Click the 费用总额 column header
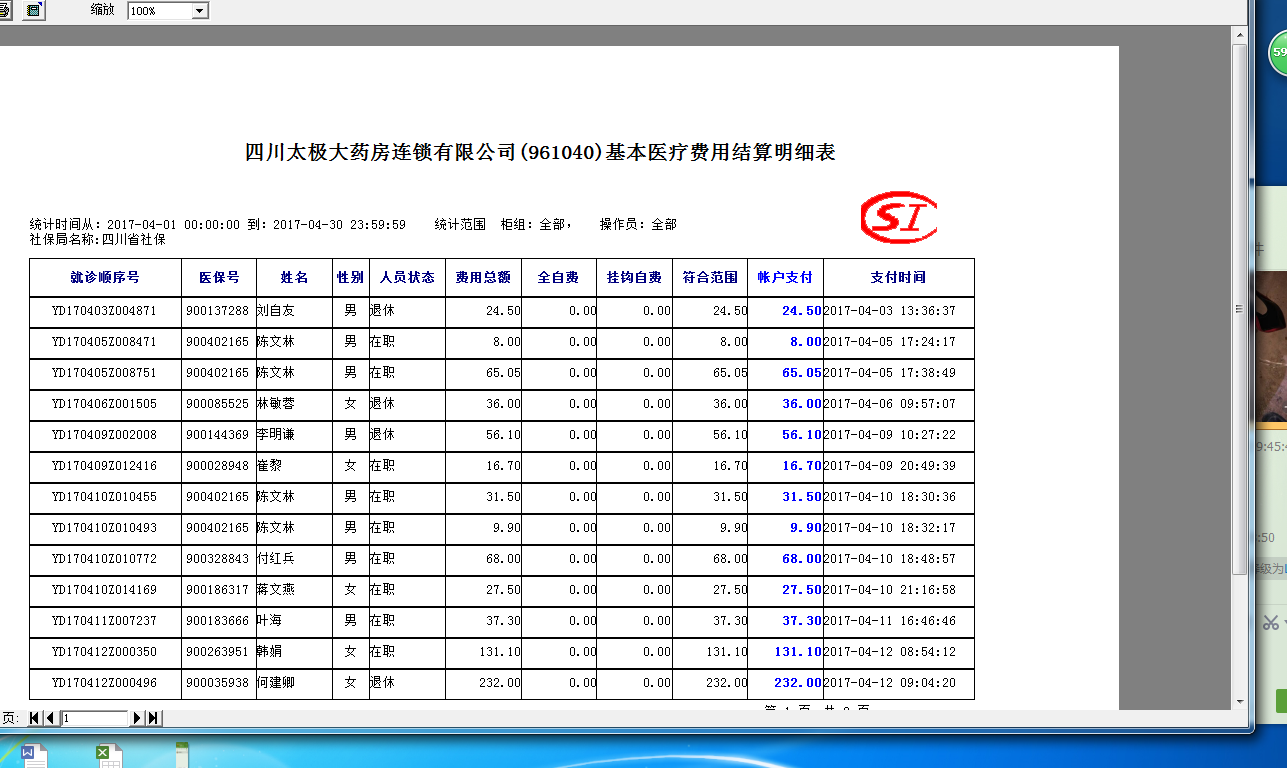Screen dimensions: 1287x768 (x=483, y=277)
